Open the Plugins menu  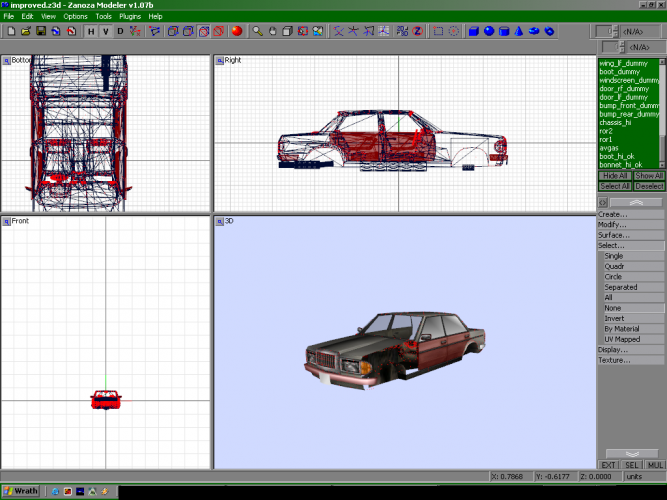tap(130, 17)
